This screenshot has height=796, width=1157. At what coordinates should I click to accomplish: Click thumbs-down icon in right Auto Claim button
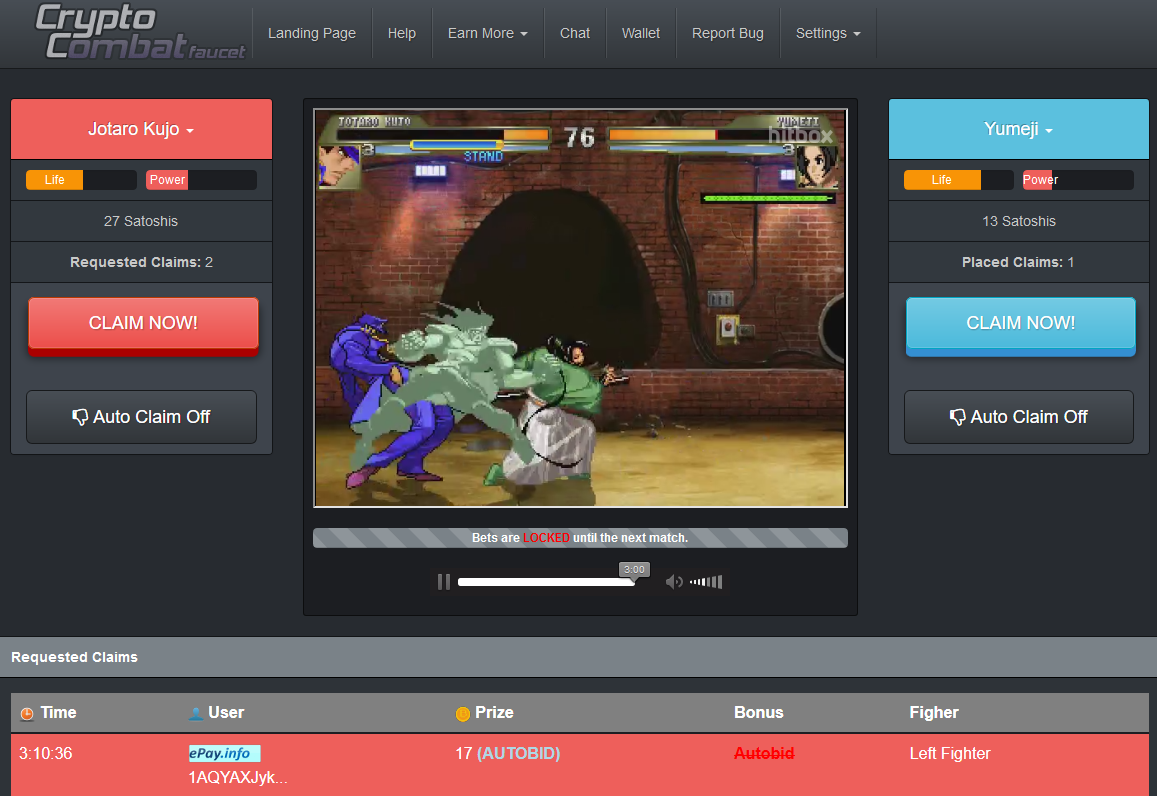[x=957, y=418]
